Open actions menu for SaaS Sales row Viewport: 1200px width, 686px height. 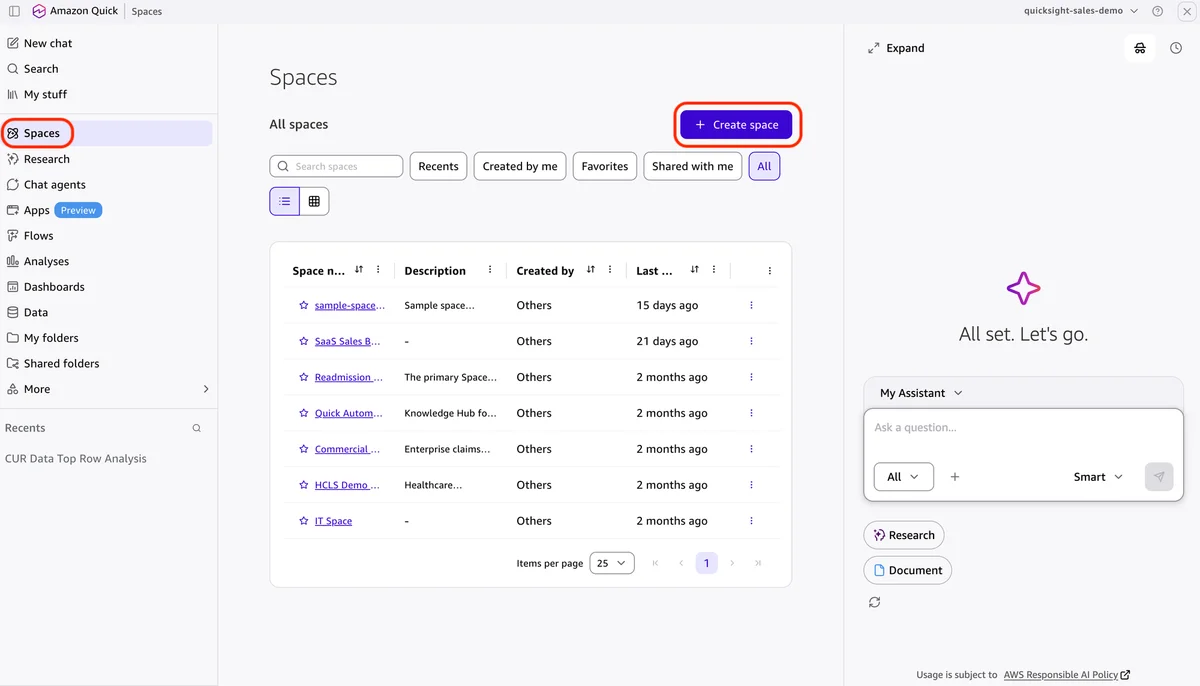coord(751,341)
